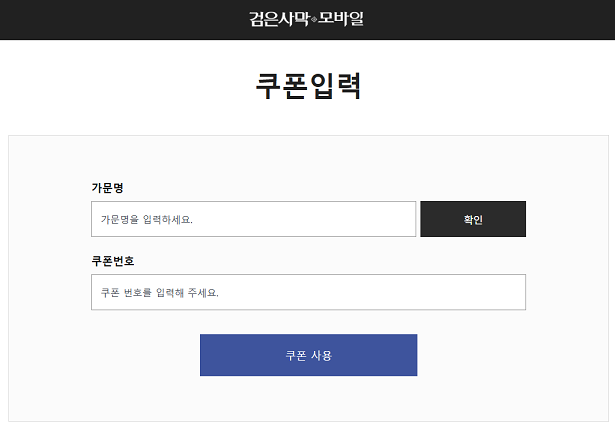The image size is (615, 426).
Task: Select the family name text box
Action: point(253,219)
